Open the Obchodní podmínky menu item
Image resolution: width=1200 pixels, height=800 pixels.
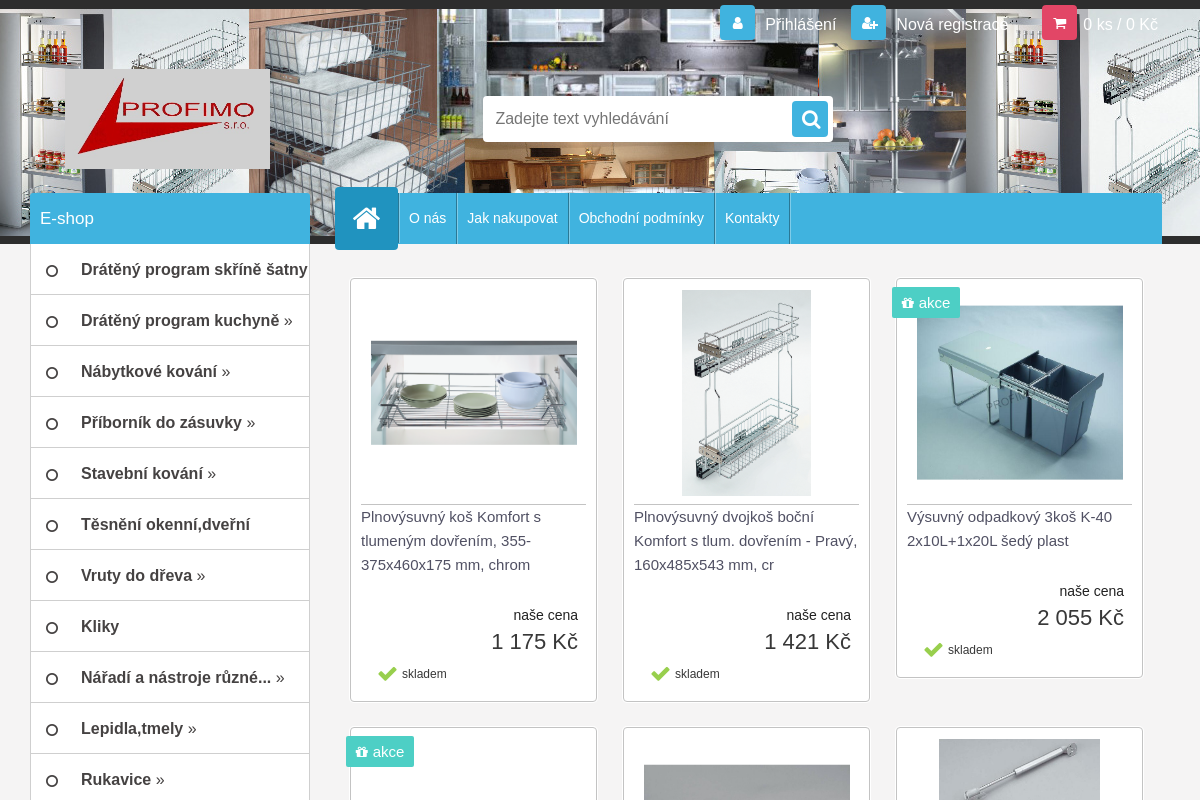pyautogui.click(x=641, y=218)
